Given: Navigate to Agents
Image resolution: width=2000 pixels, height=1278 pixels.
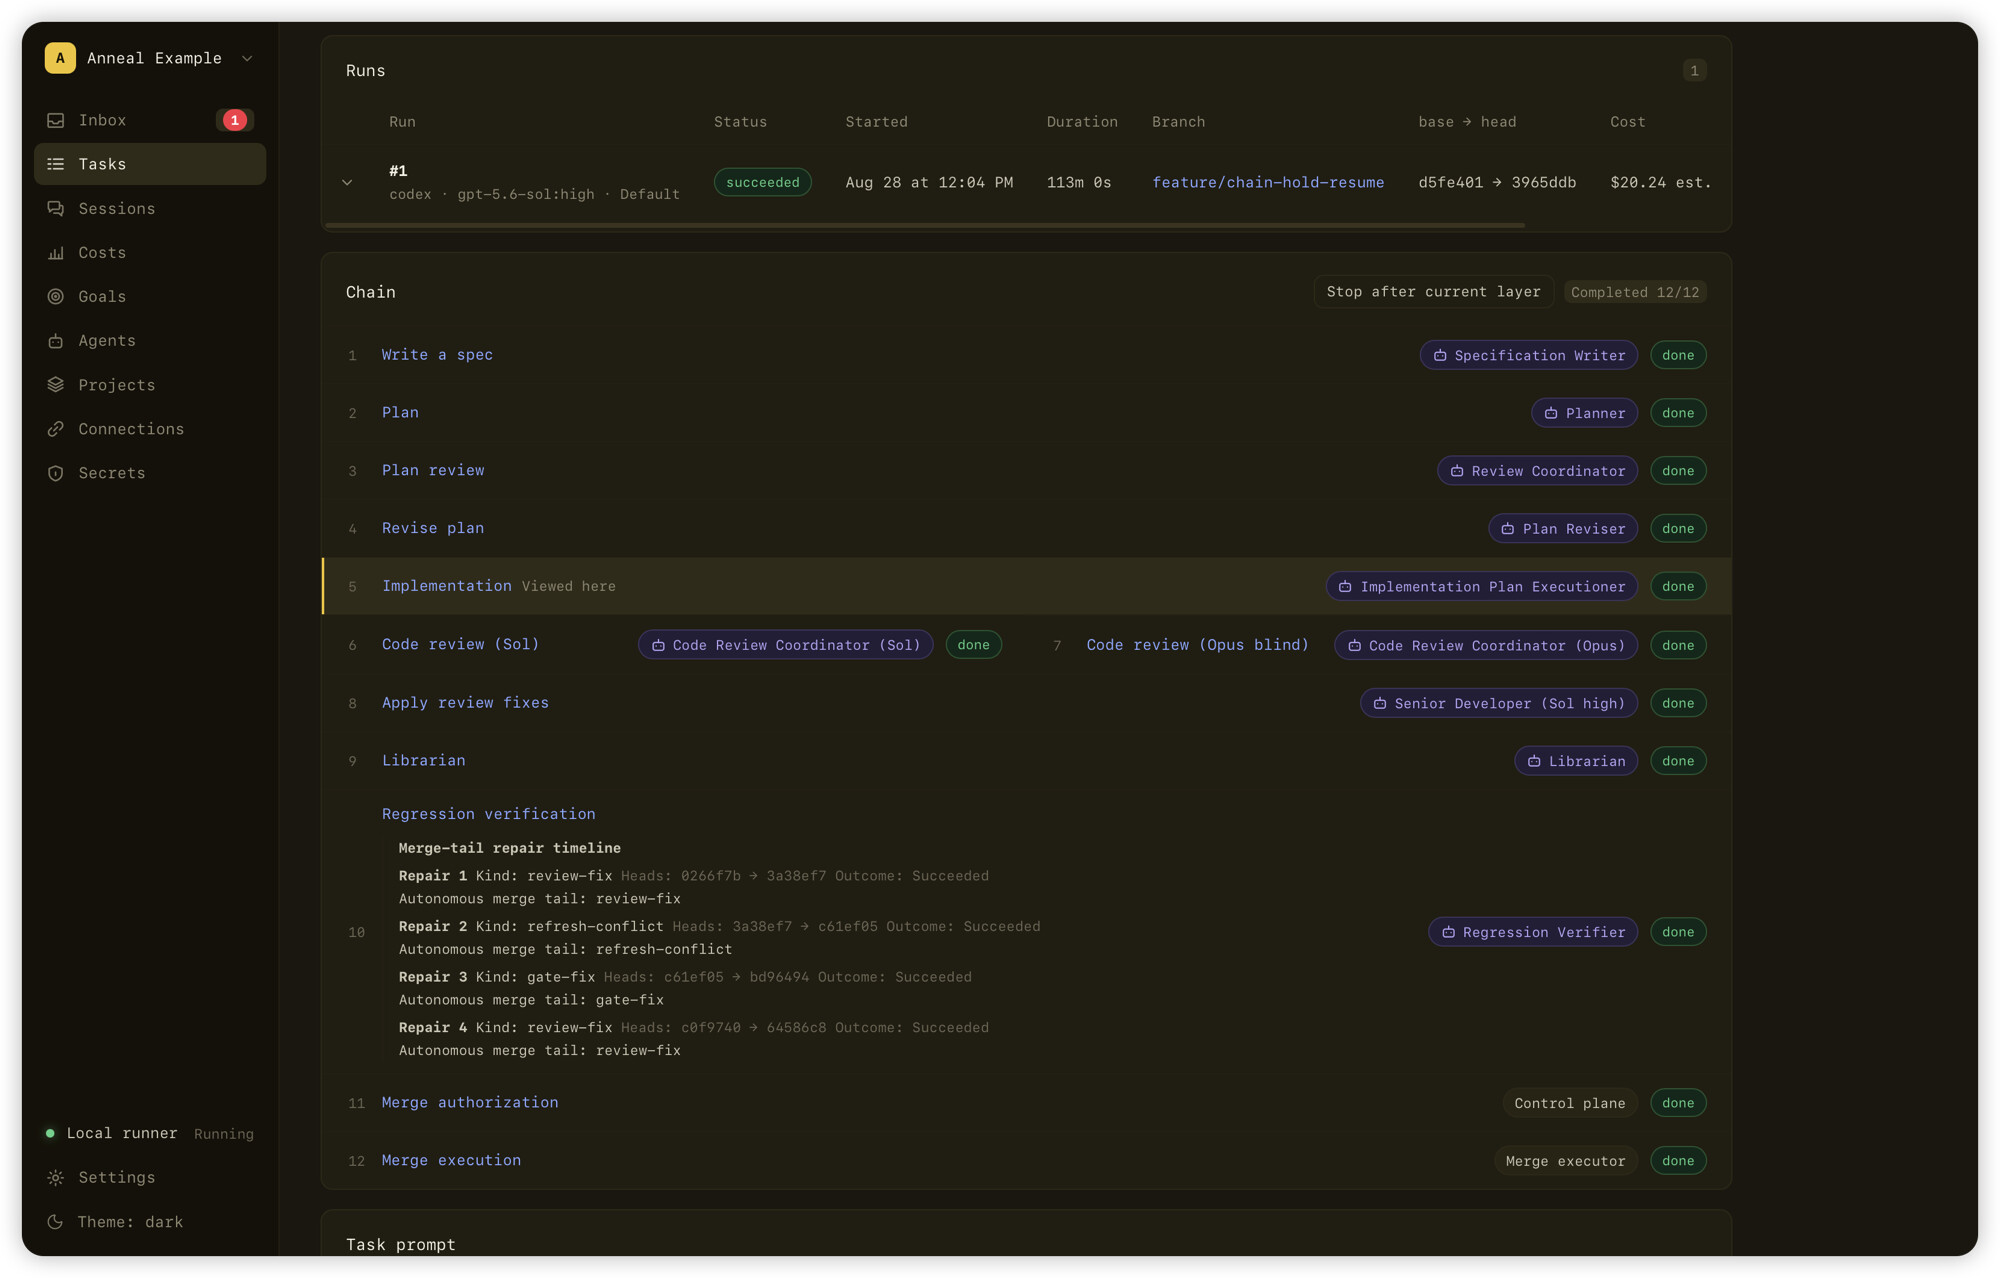Looking at the screenshot, I should click(150, 341).
